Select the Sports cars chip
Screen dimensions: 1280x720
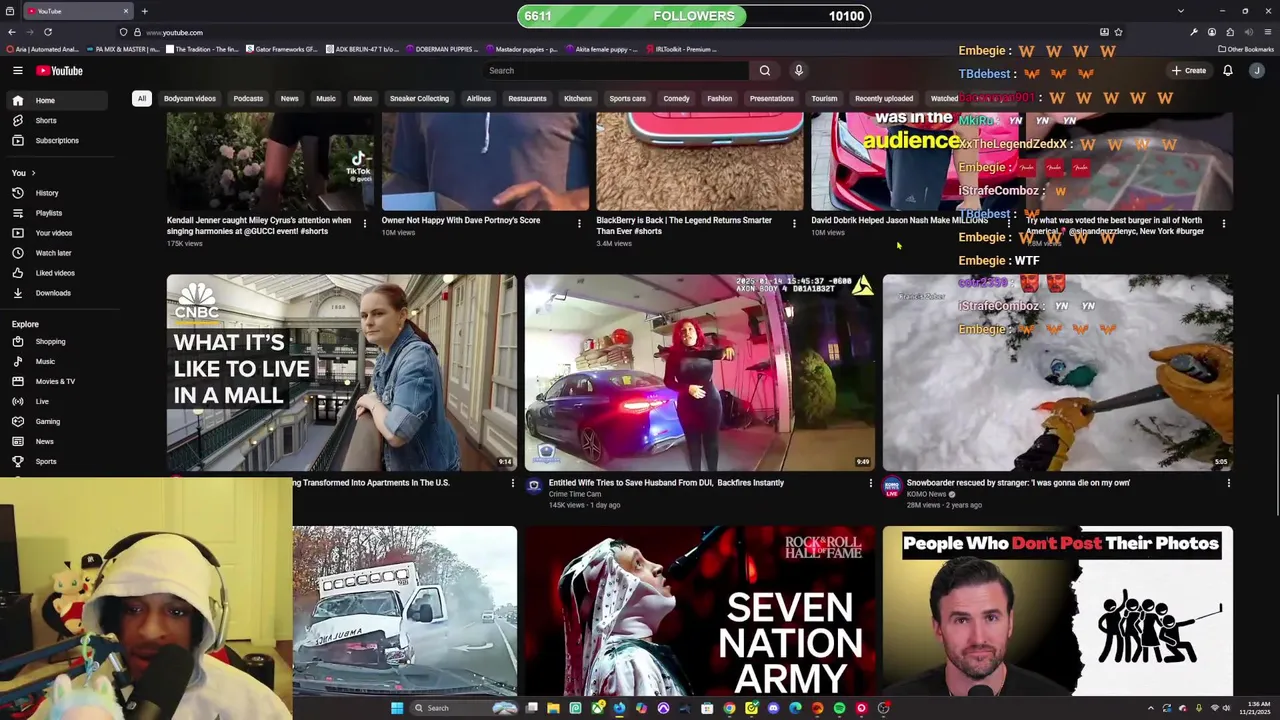point(627,98)
